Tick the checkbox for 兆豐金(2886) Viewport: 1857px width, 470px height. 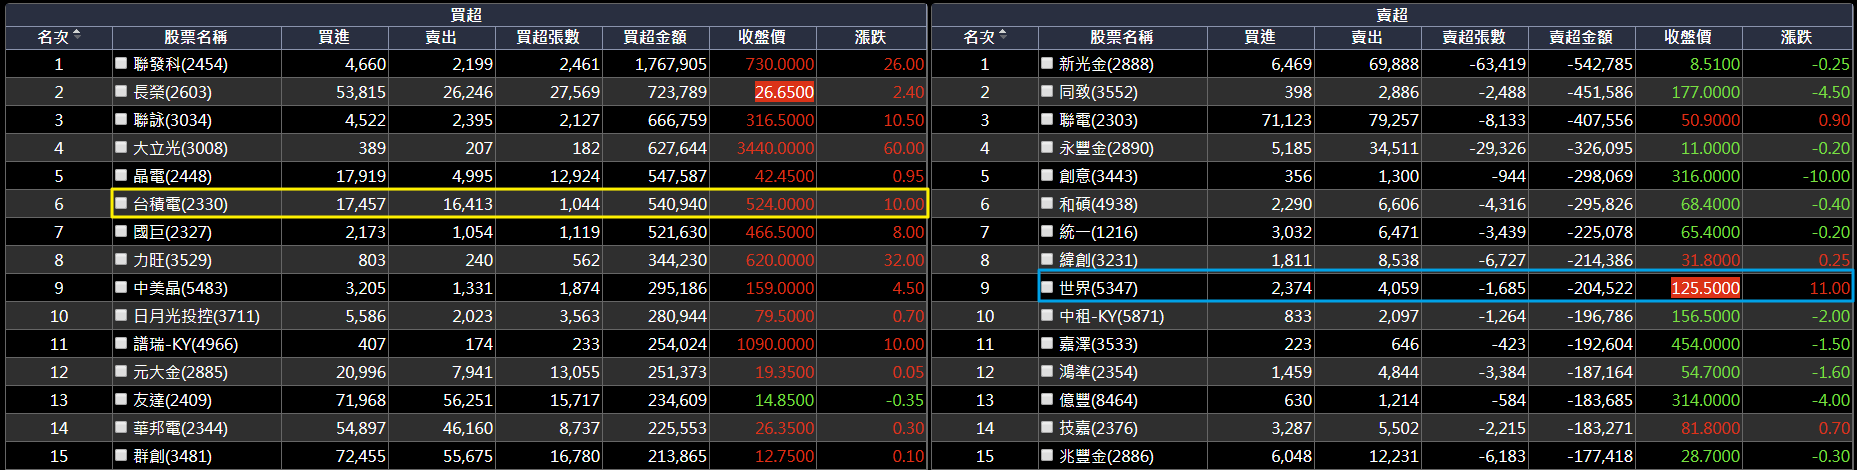[1047, 455]
